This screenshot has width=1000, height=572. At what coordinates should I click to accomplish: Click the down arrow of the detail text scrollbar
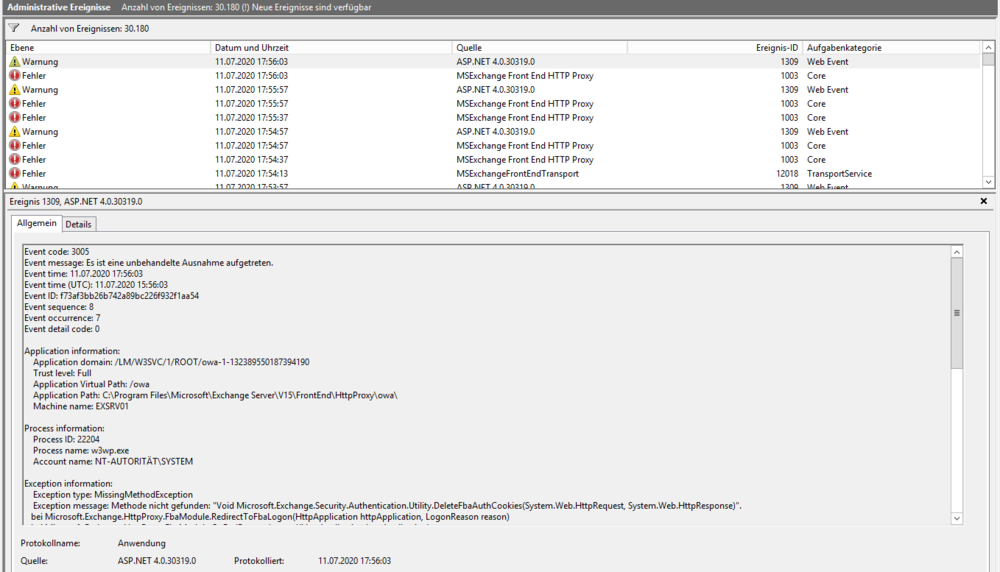point(956,518)
